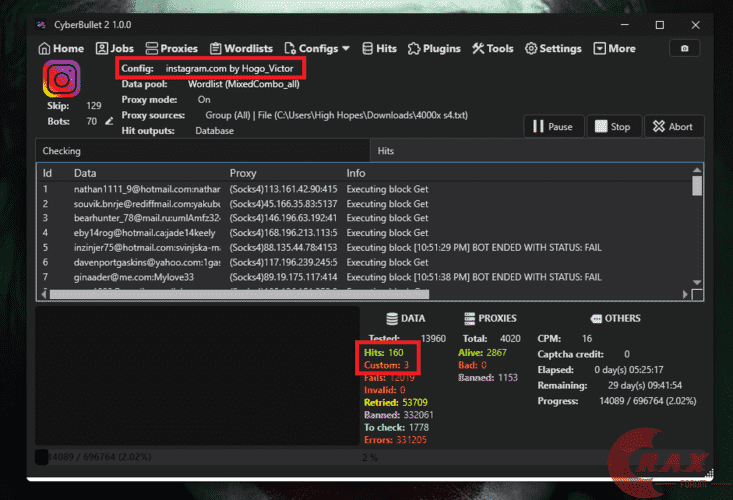This screenshot has height=500, width=733.
Task: Click the Skip value 129
Action: [x=93, y=106]
